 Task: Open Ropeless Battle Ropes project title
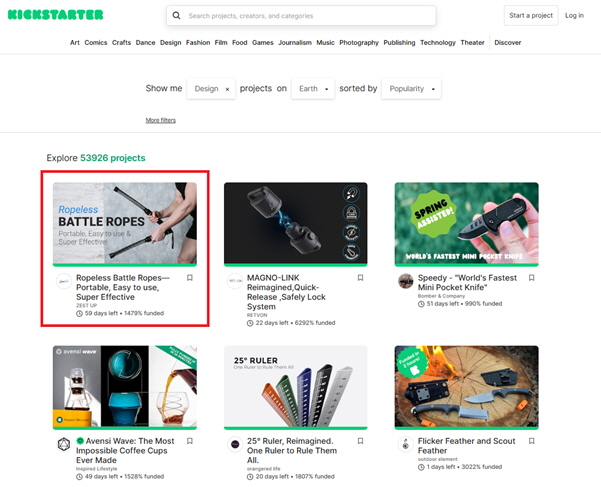(x=123, y=287)
